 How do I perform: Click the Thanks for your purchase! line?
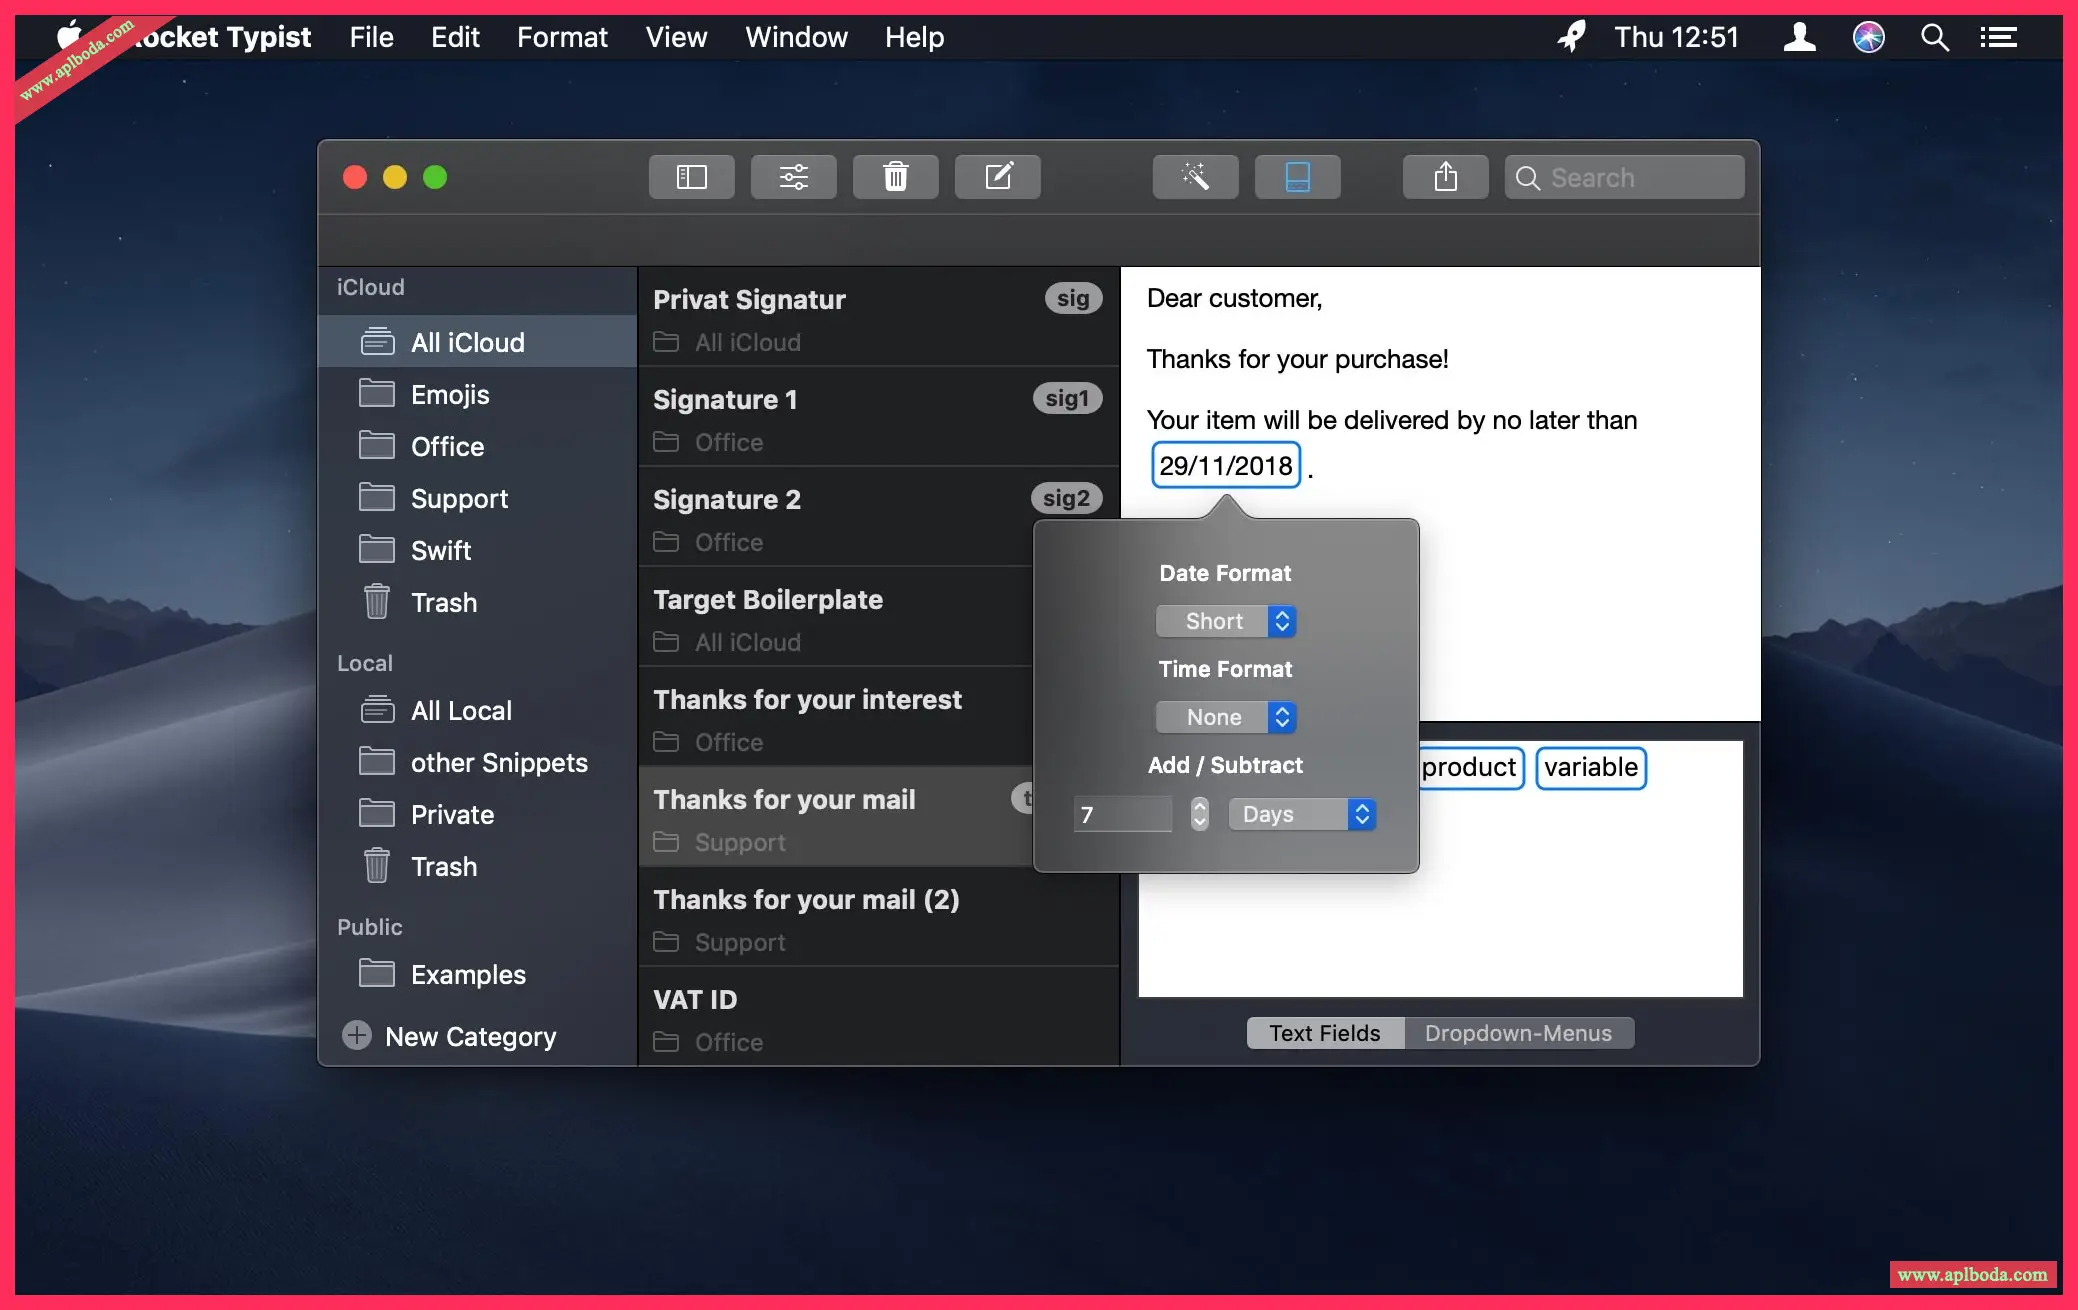coord(1297,359)
